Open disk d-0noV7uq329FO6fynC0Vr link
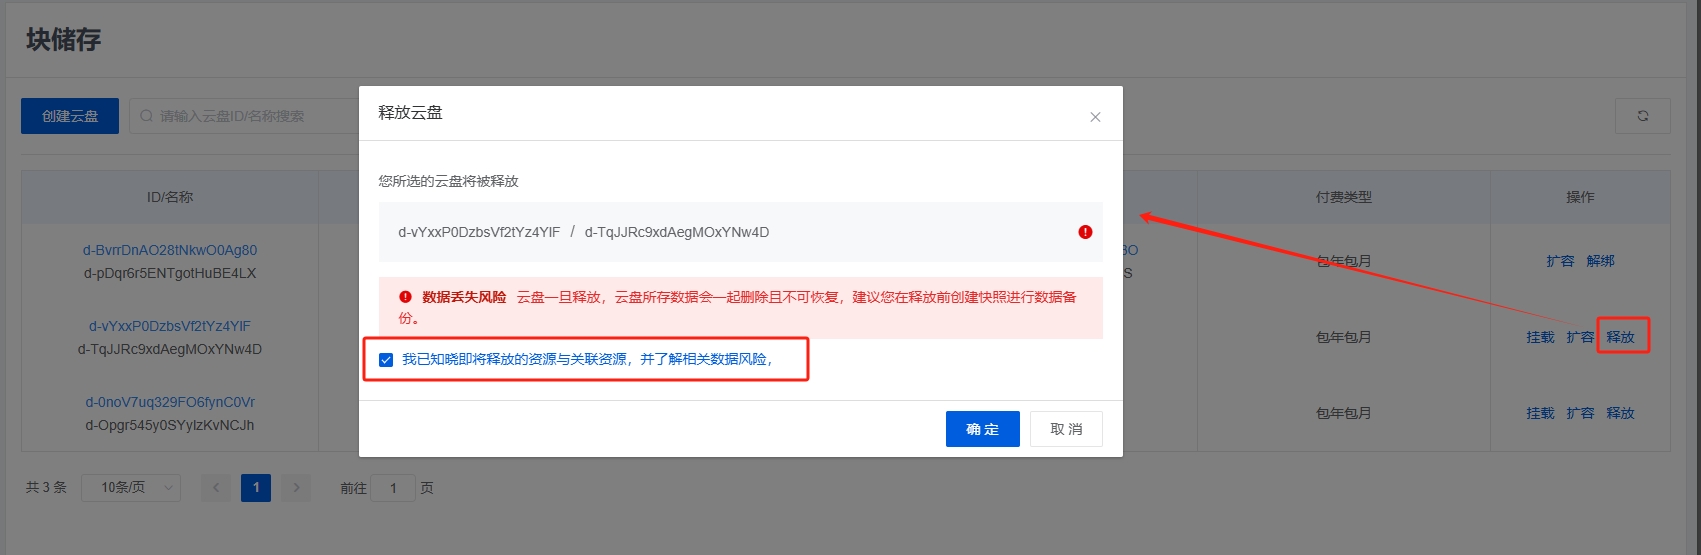 pos(170,402)
